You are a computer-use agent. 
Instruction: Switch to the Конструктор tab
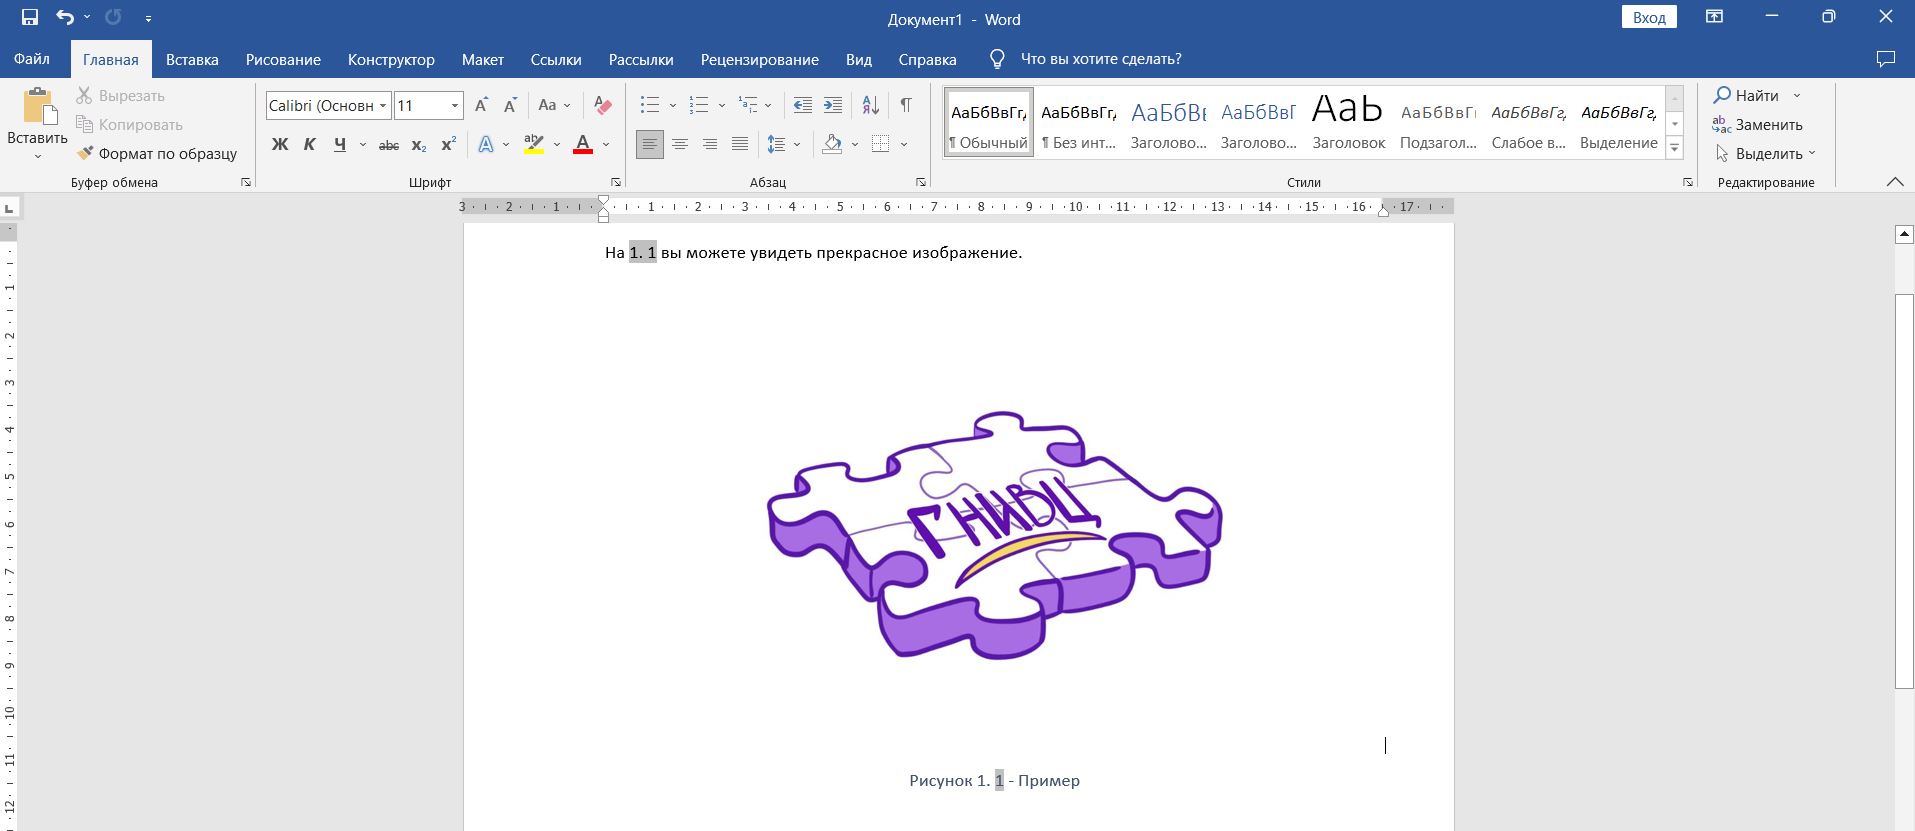pyautogui.click(x=391, y=59)
